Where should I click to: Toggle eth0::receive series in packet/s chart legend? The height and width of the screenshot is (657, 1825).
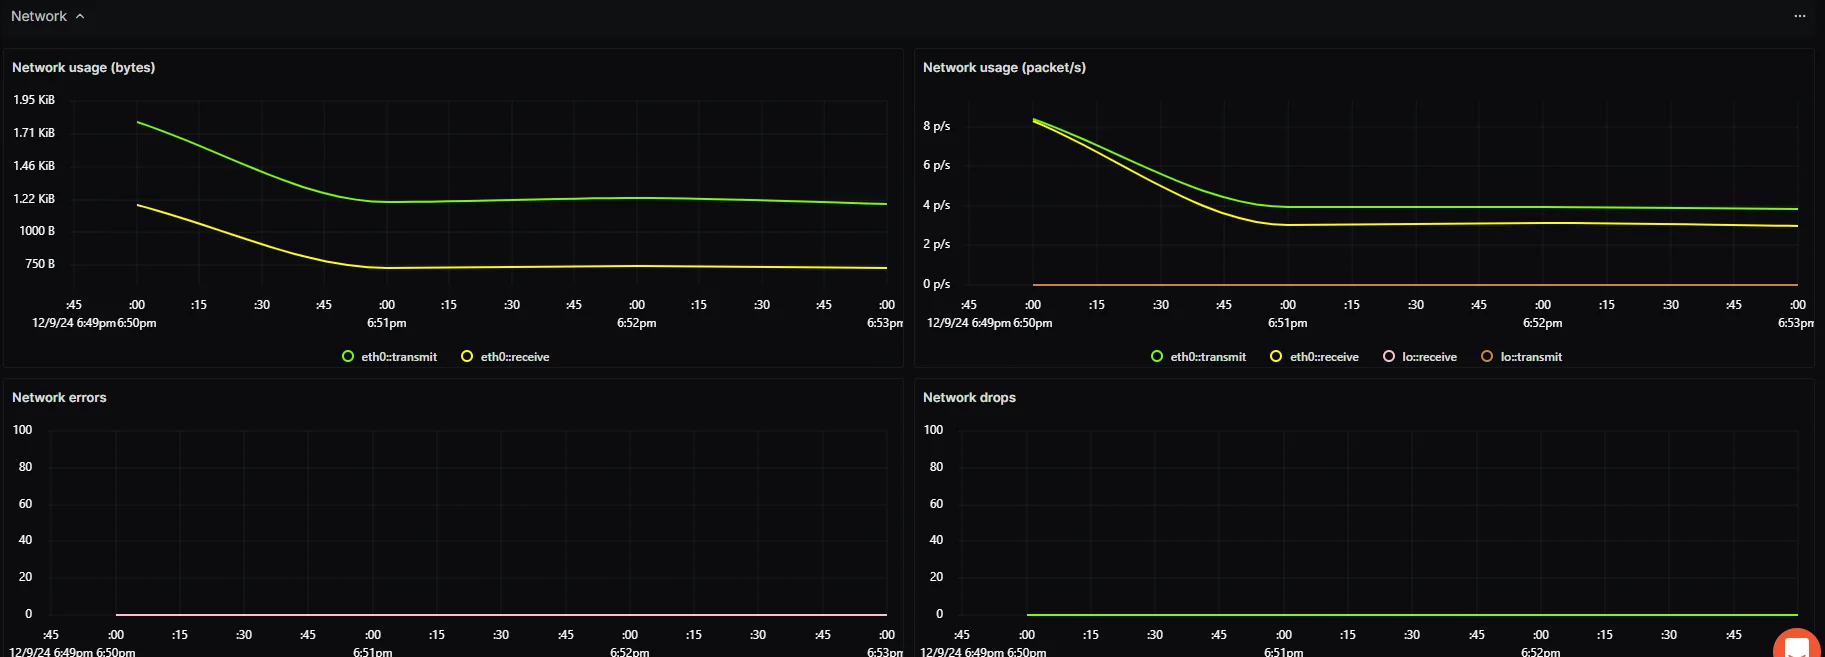pyautogui.click(x=1314, y=357)
